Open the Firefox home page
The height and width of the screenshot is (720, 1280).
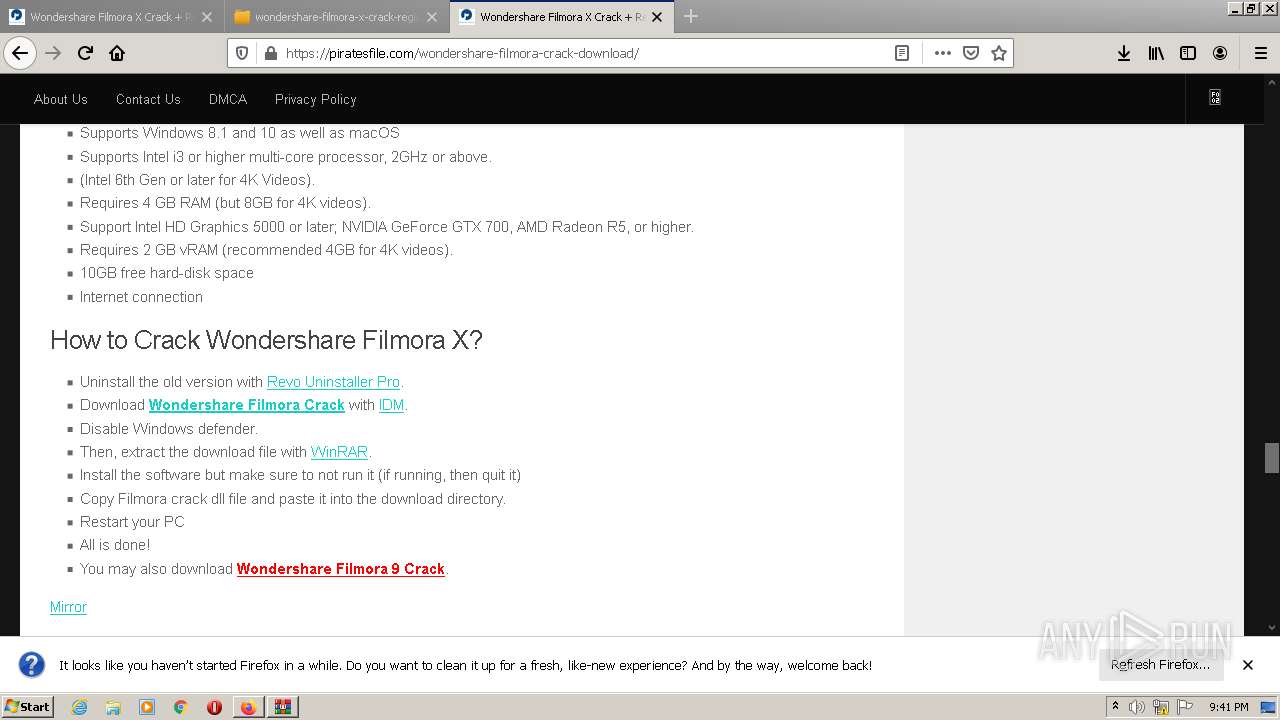point(117,53)
